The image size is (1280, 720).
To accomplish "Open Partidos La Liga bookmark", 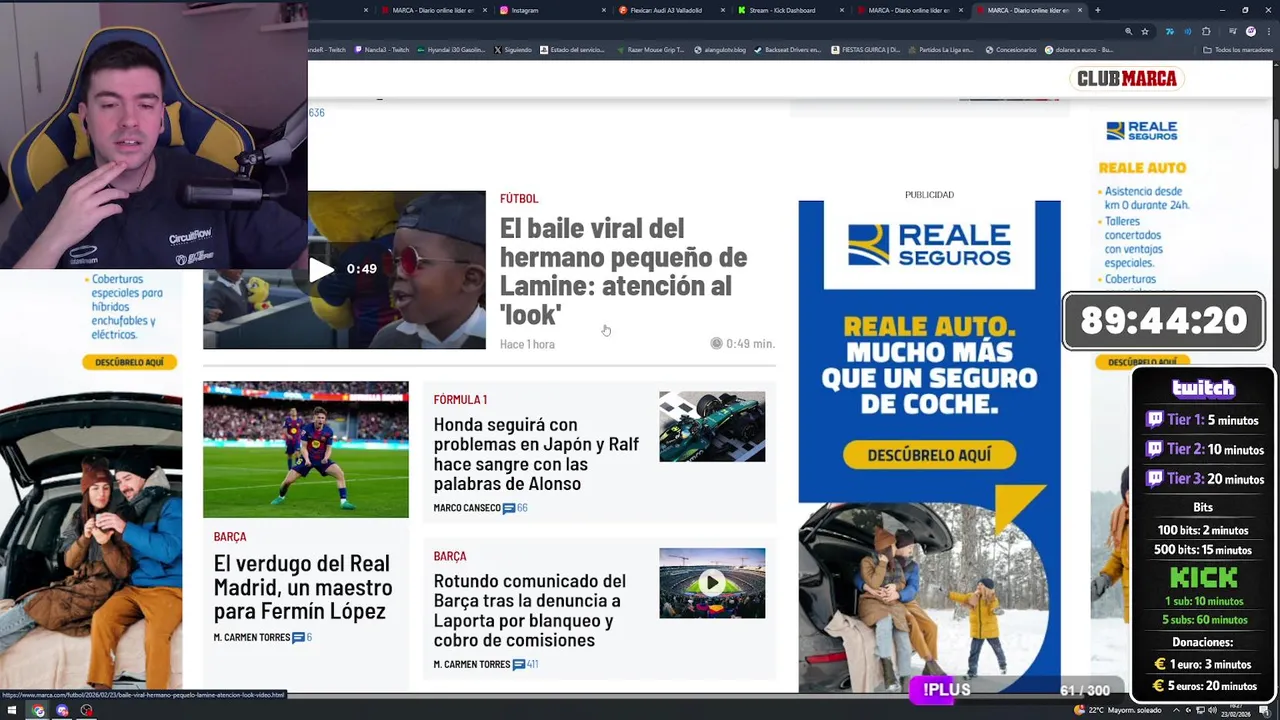I will 941,49.
